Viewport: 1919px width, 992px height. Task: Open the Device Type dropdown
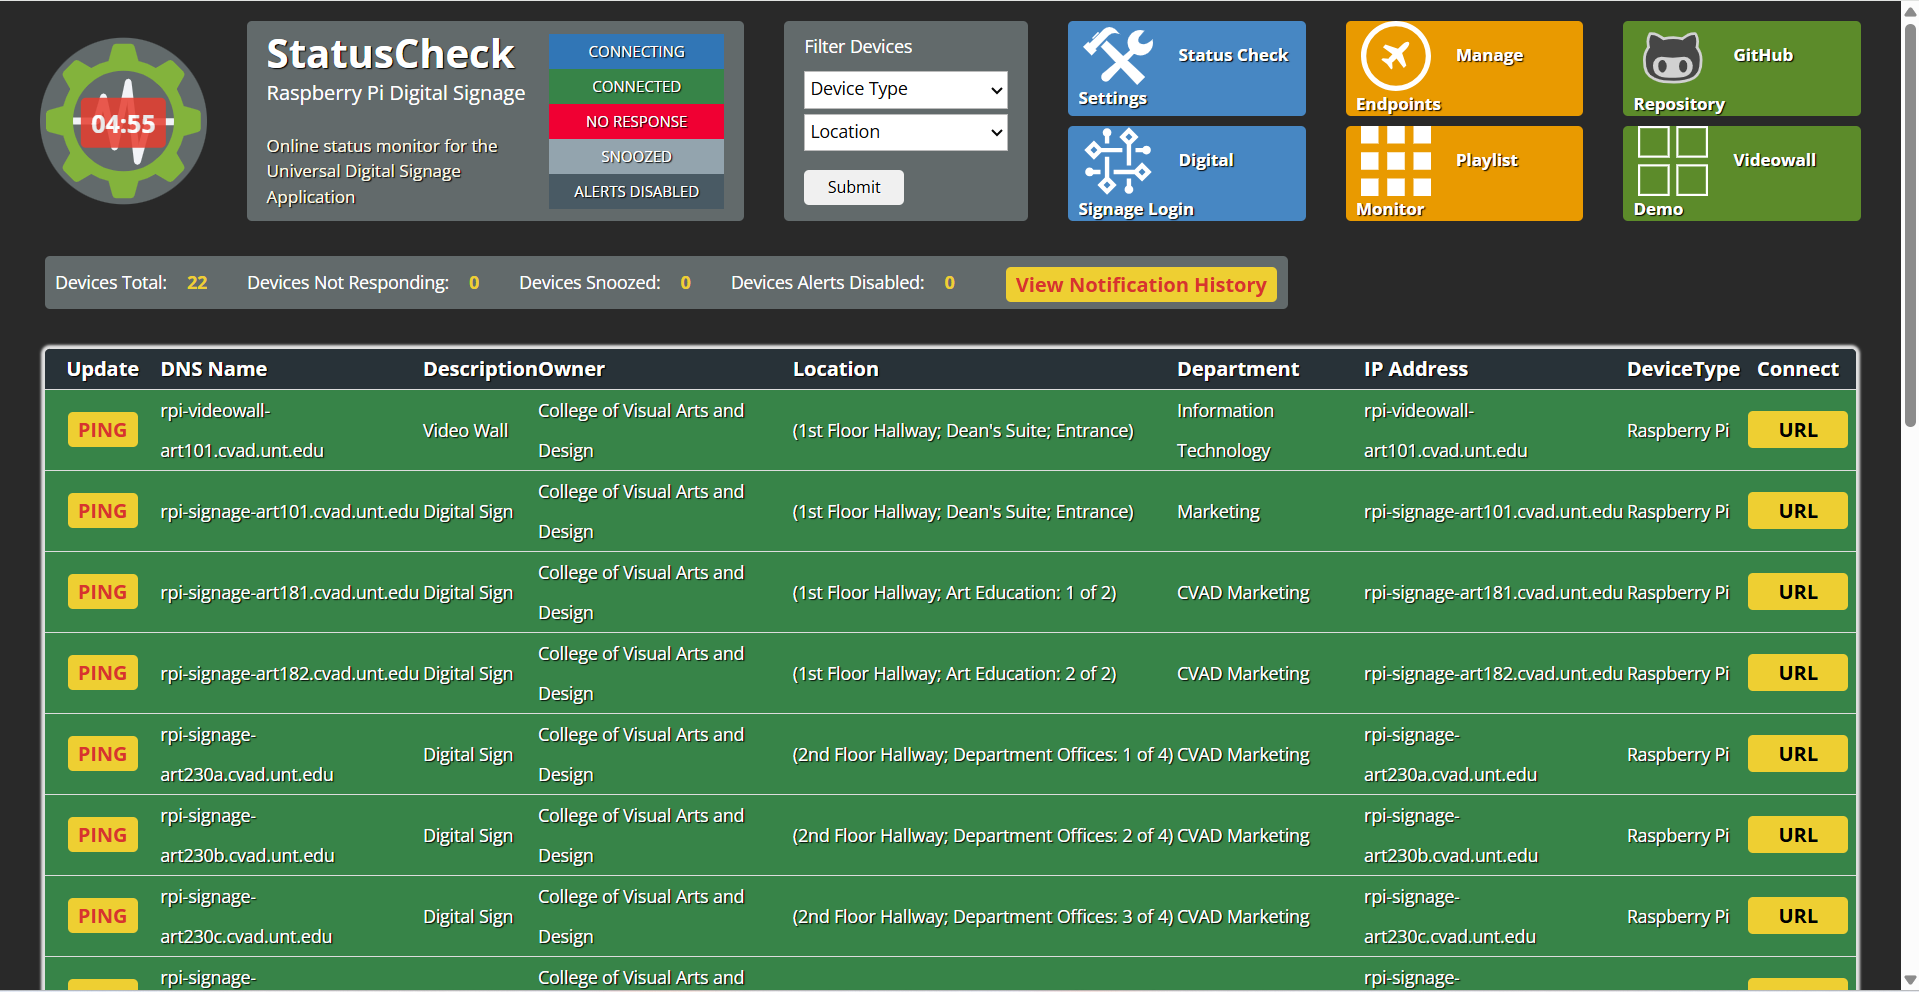point(904,89)
